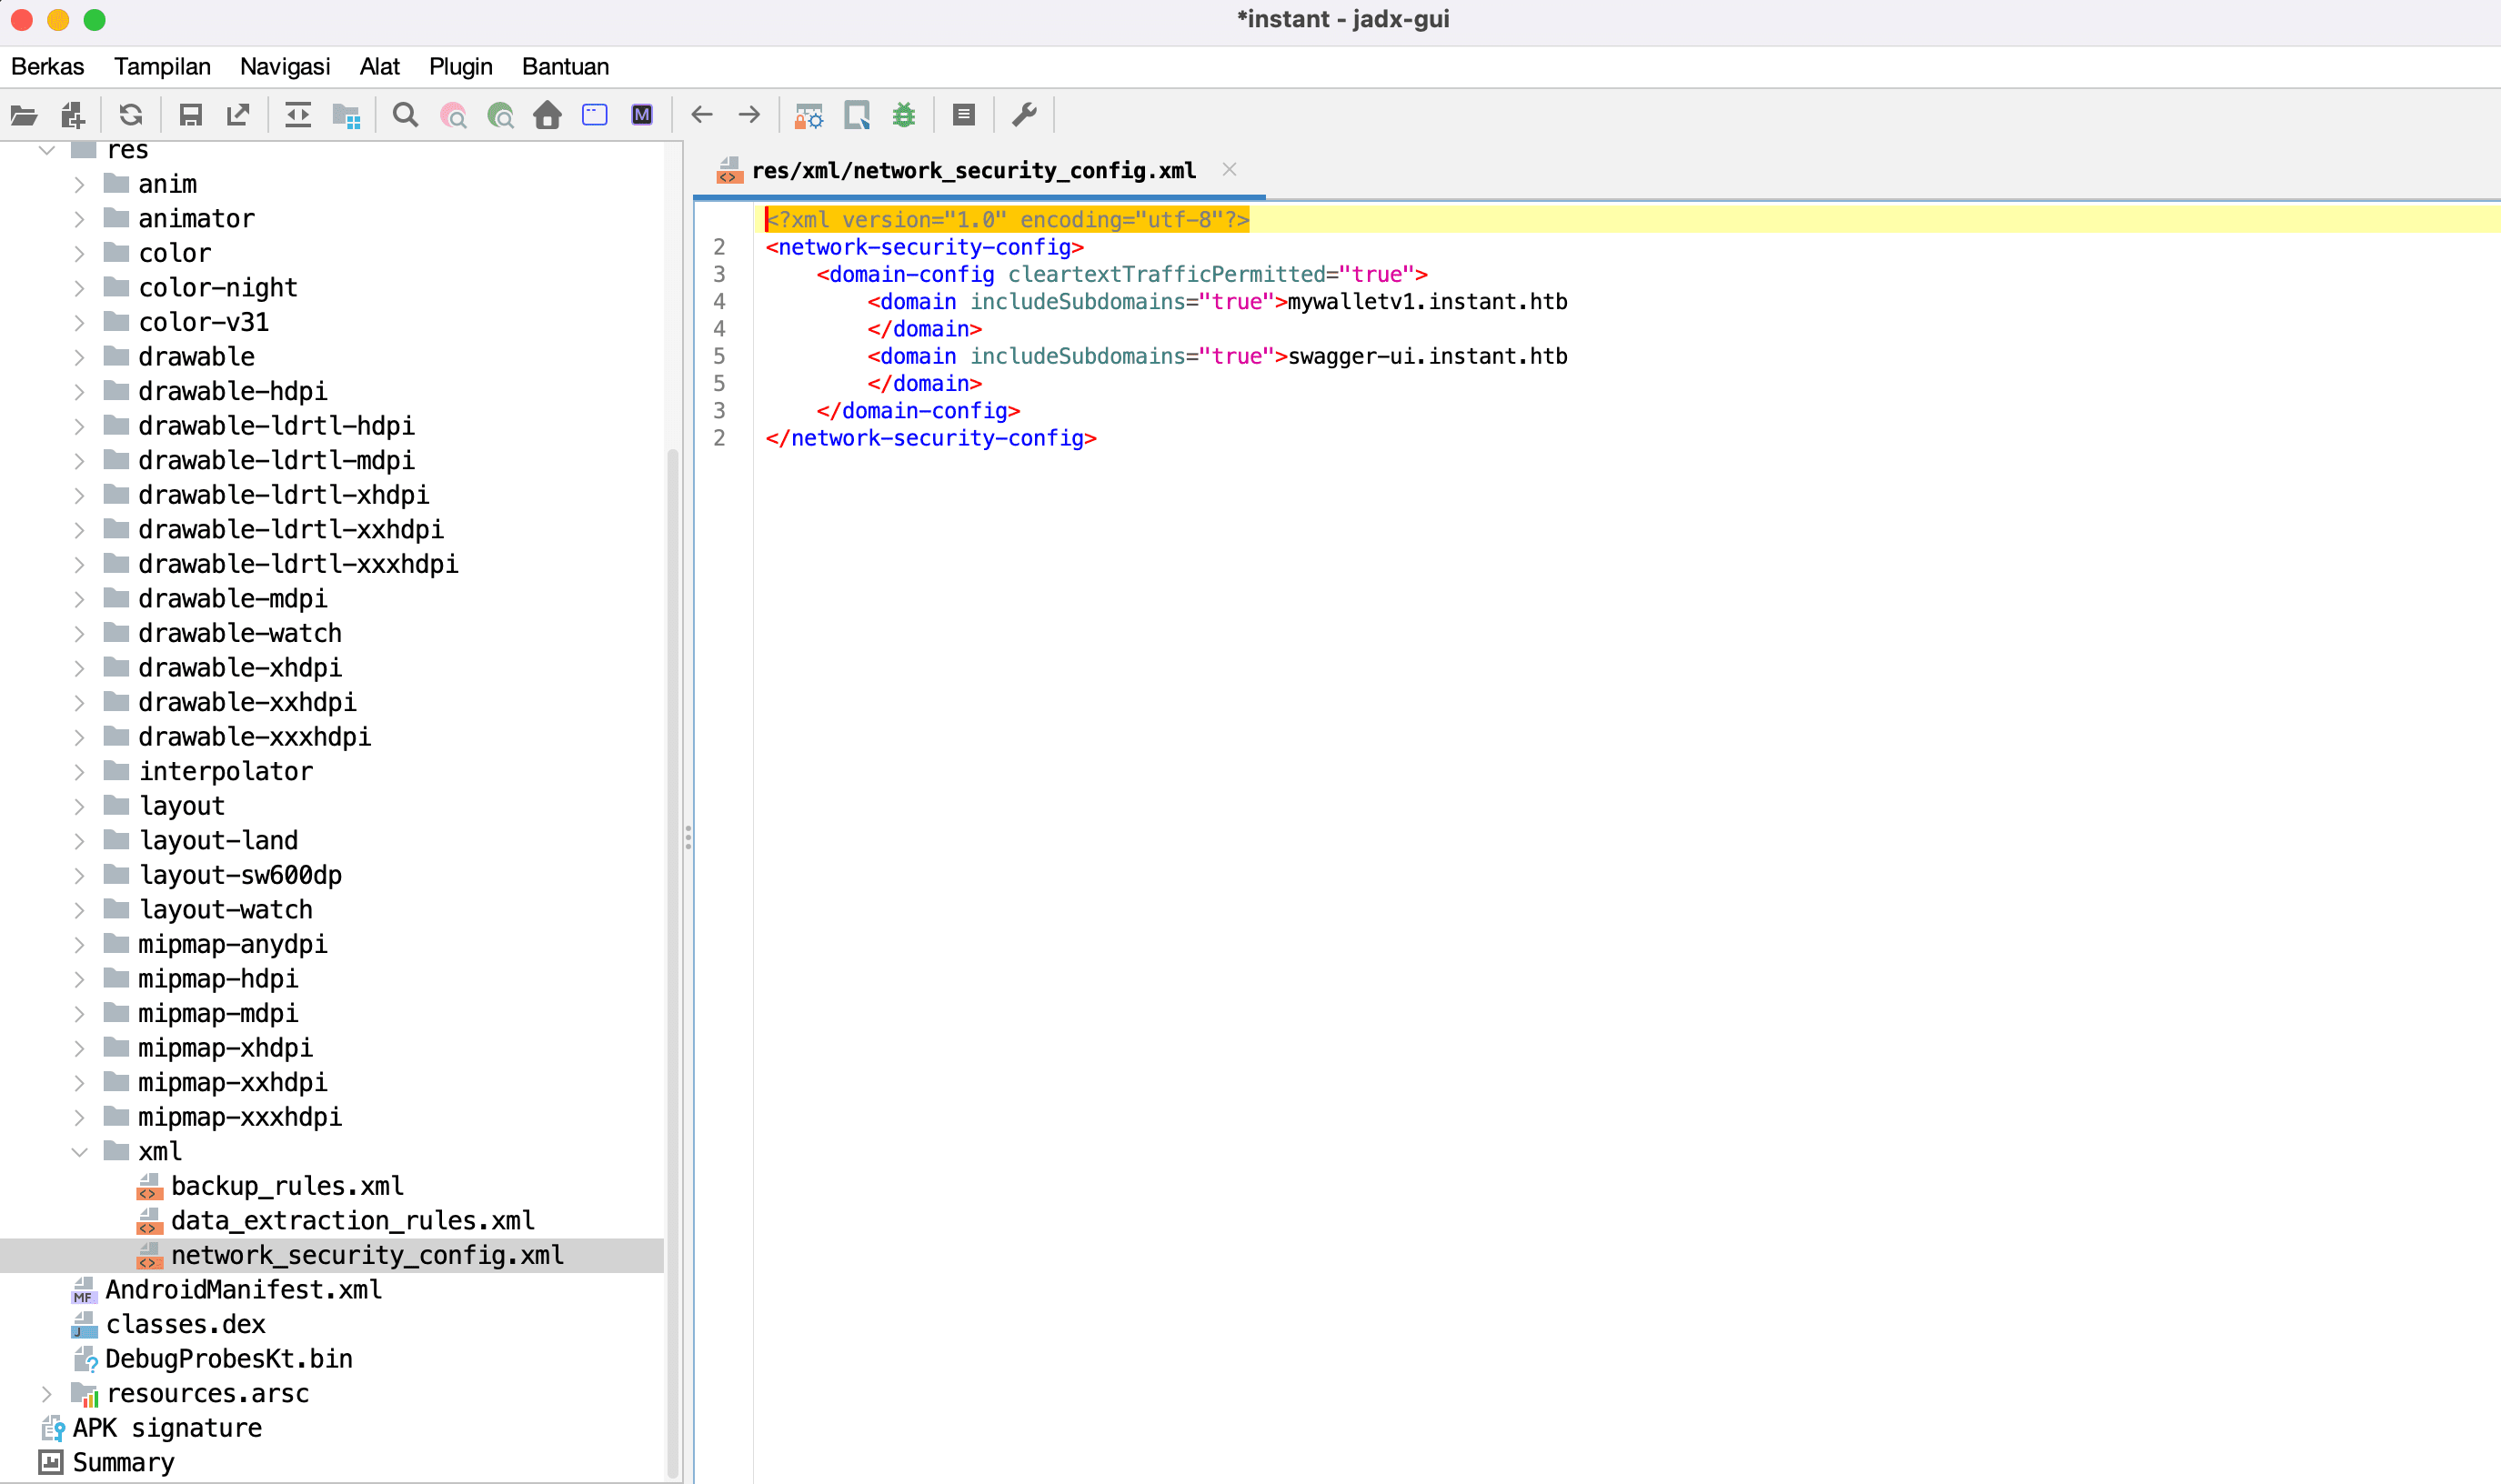Click the Save all floppy disk icon
This screenshot has height=1484, width=2501.
[x=190, y=115]
